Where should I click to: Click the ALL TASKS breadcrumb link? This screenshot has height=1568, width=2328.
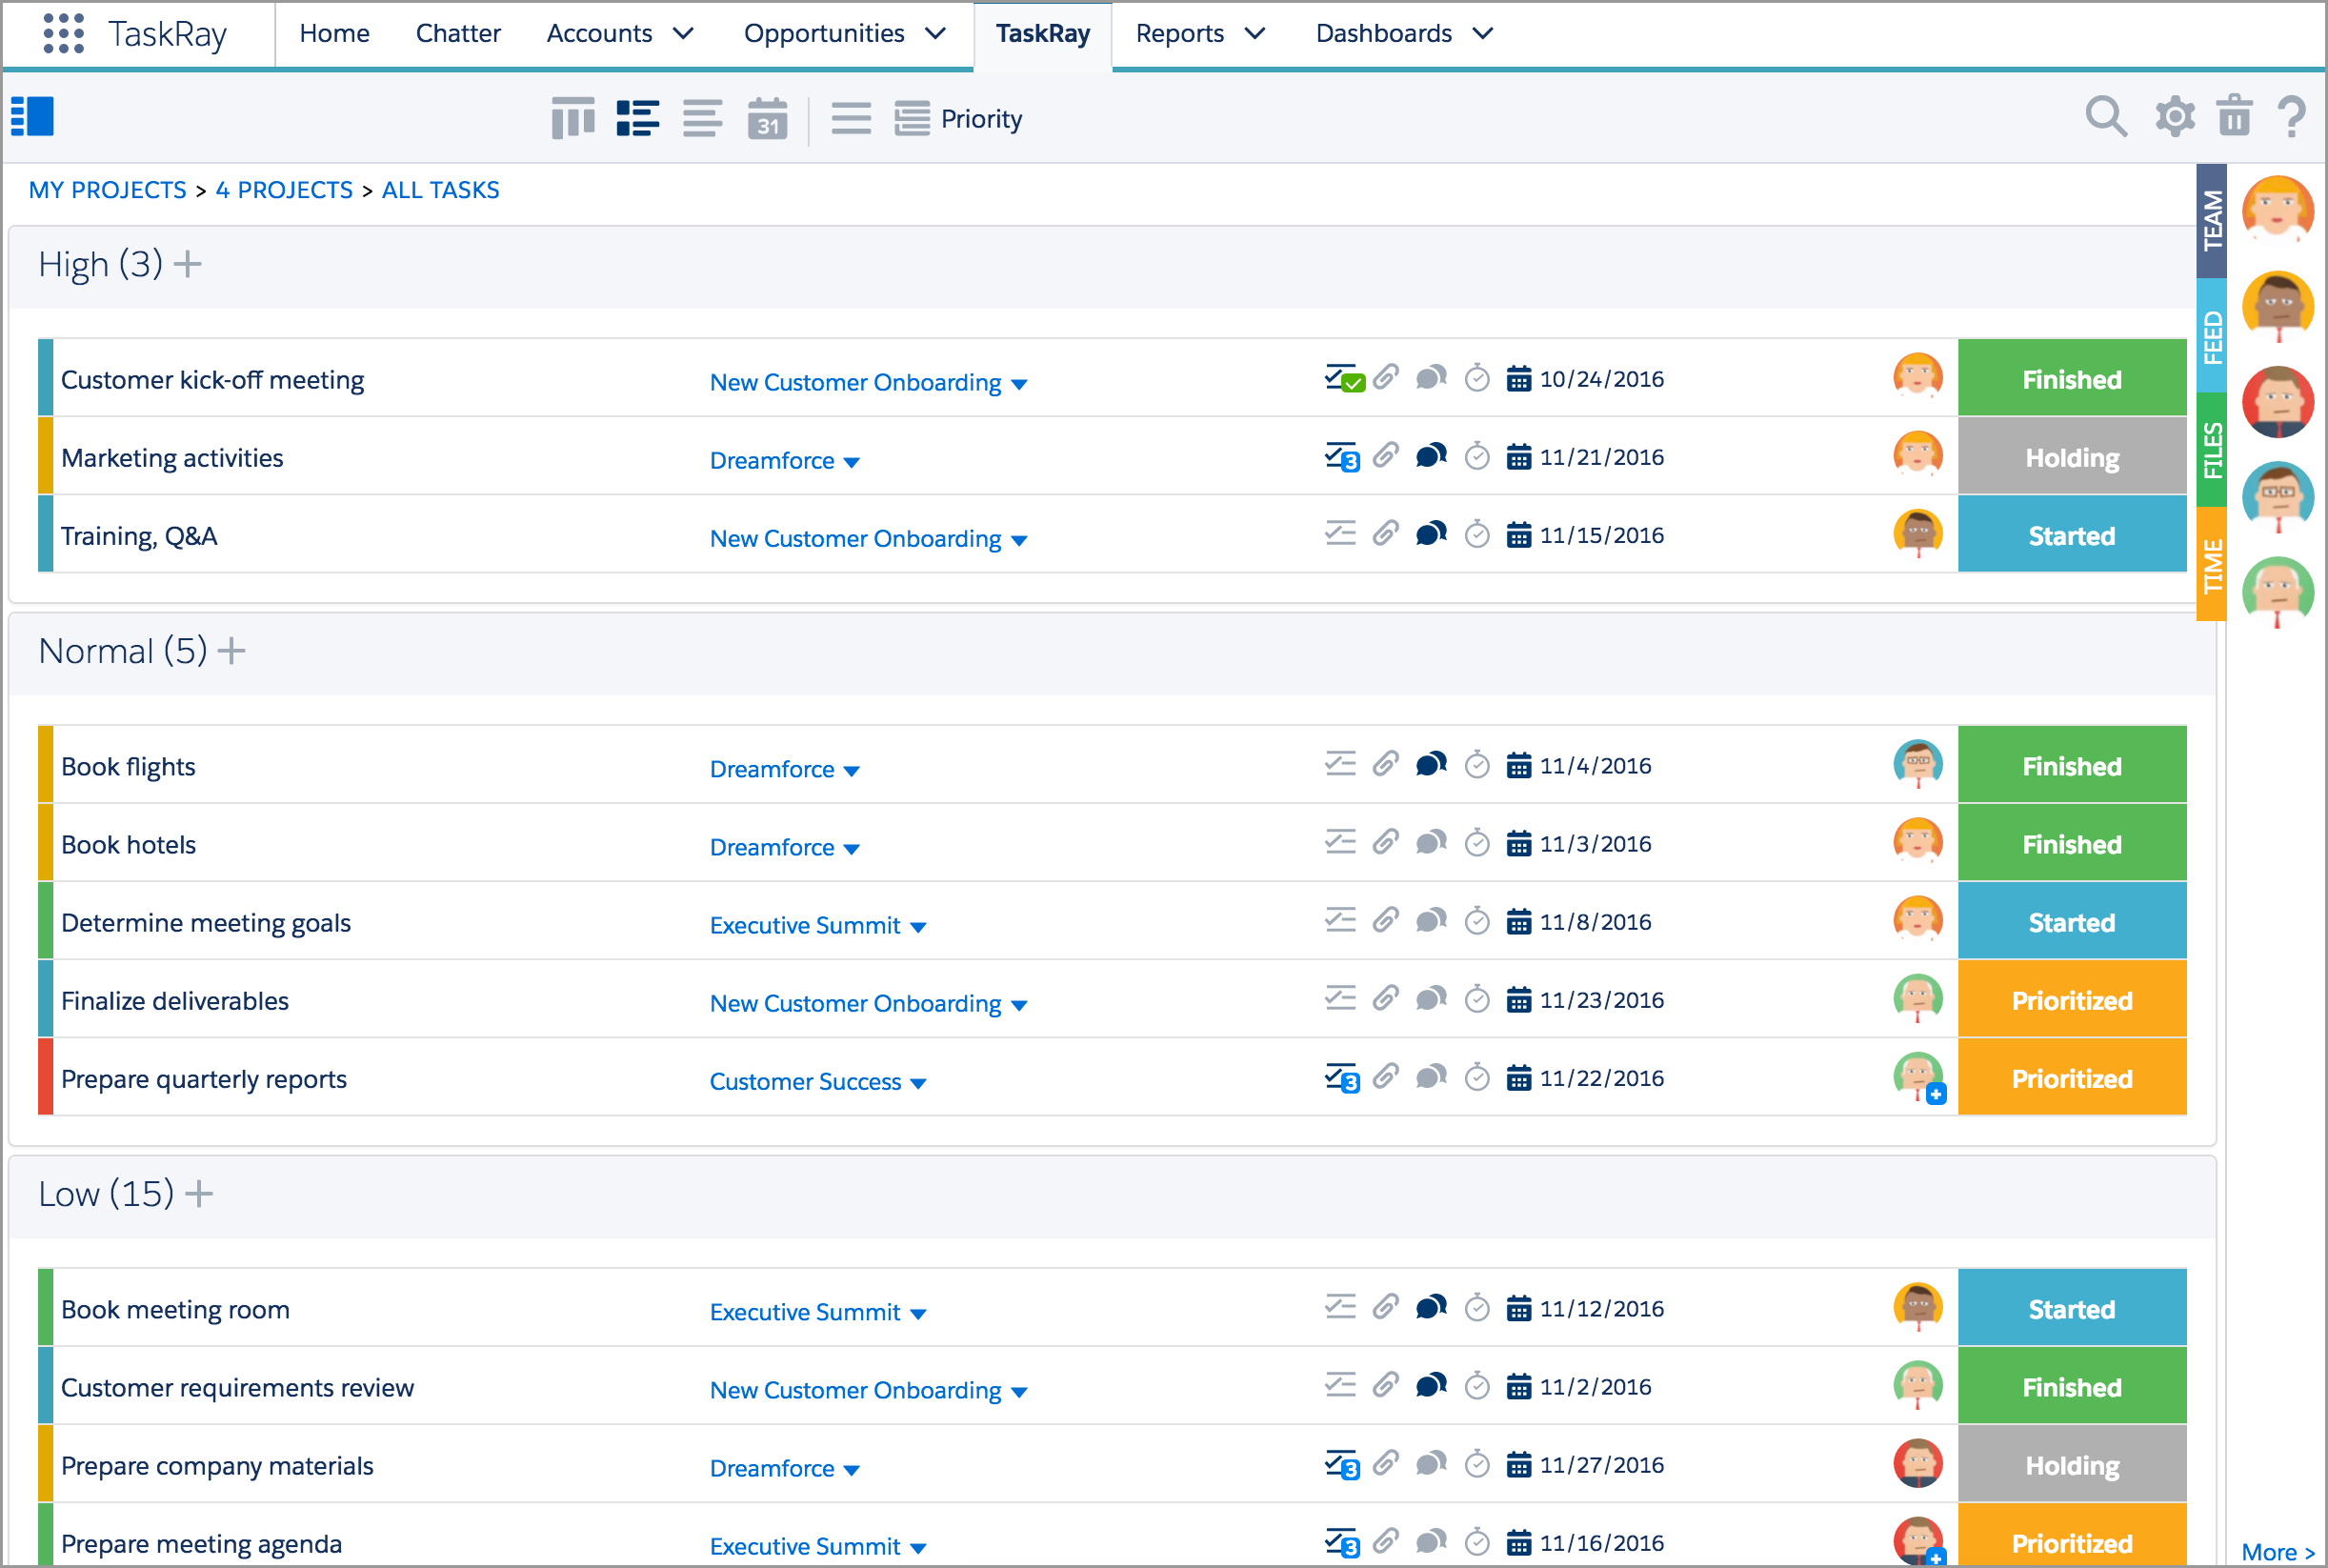coord(440,190)
